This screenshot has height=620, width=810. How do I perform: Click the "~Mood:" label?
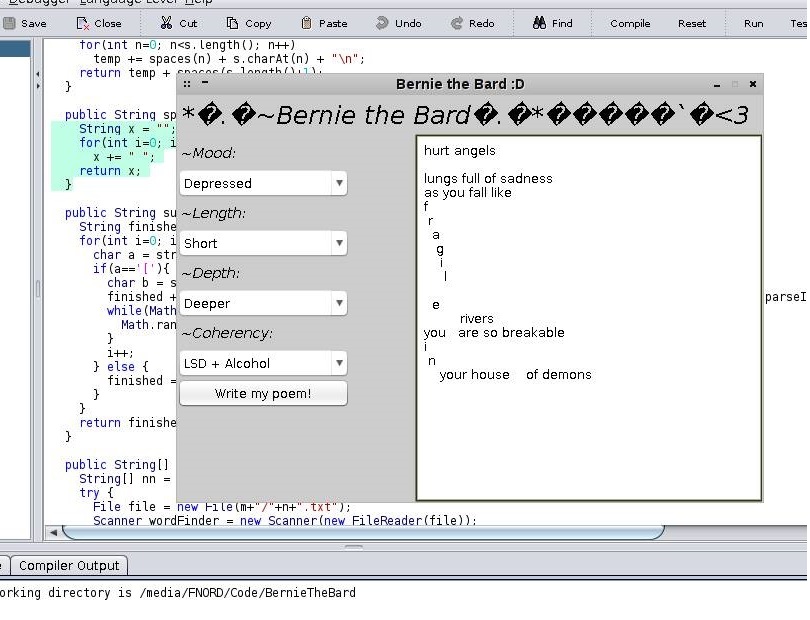209,153
